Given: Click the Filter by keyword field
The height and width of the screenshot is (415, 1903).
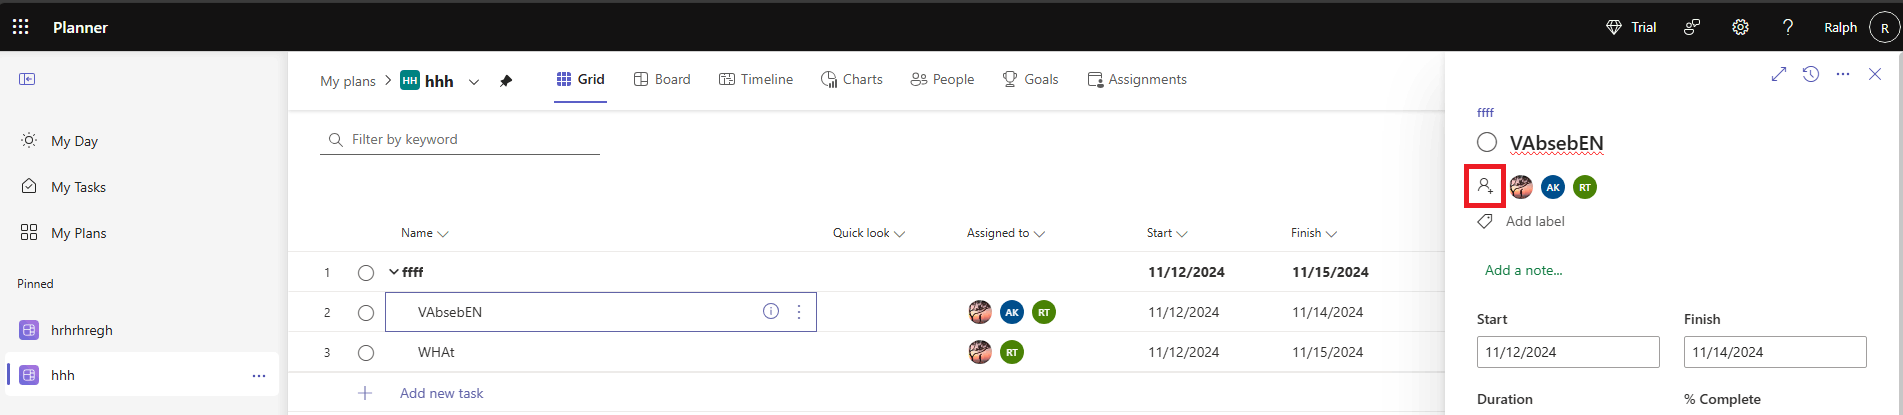Looking at the screenshot, I should (460, 139).
